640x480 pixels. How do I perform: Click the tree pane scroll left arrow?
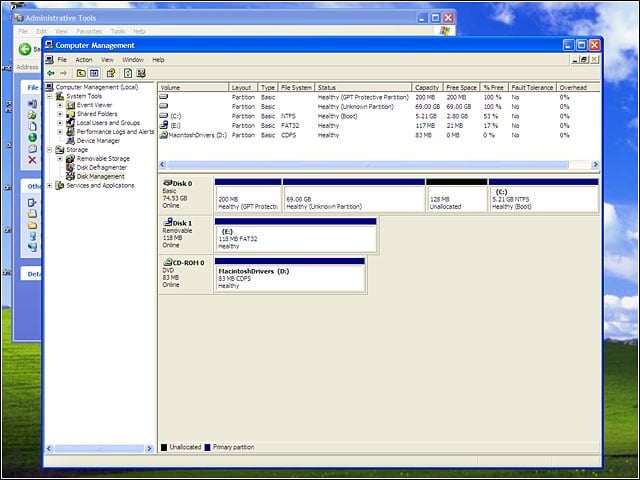(x=49, y=448)
